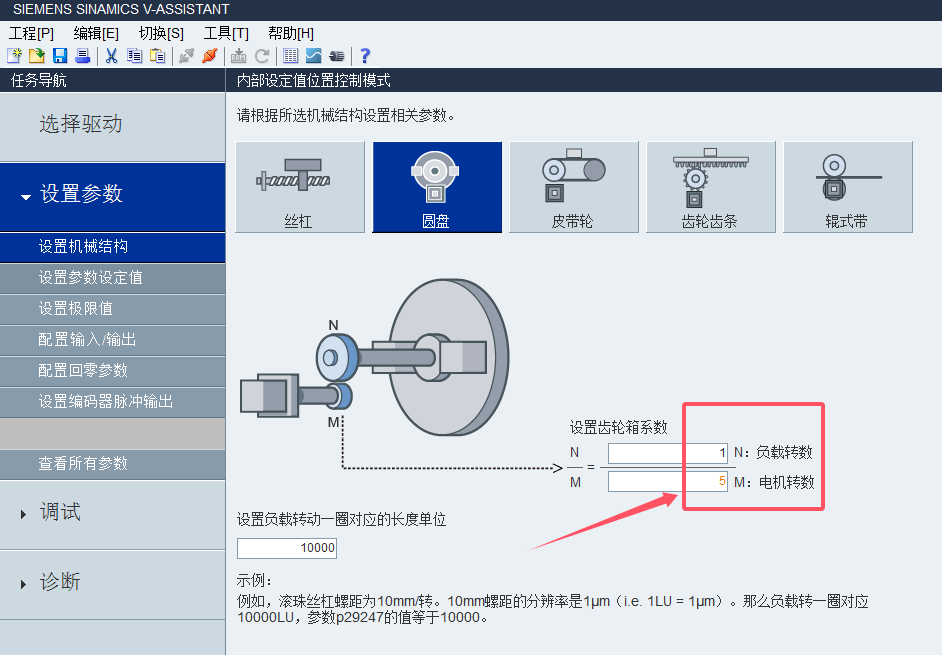Click the blue help question mark icon
The height and width of the screenshot is (655, 942).
(365, 56)
